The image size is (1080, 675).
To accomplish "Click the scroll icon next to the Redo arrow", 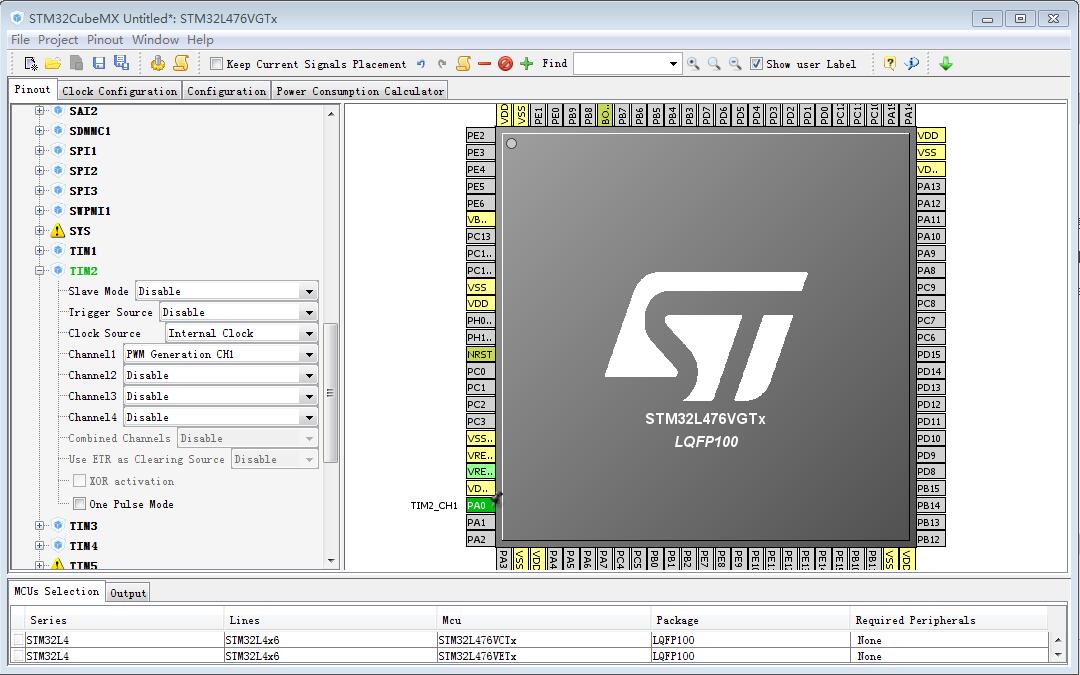I will [x=464, y=64].
